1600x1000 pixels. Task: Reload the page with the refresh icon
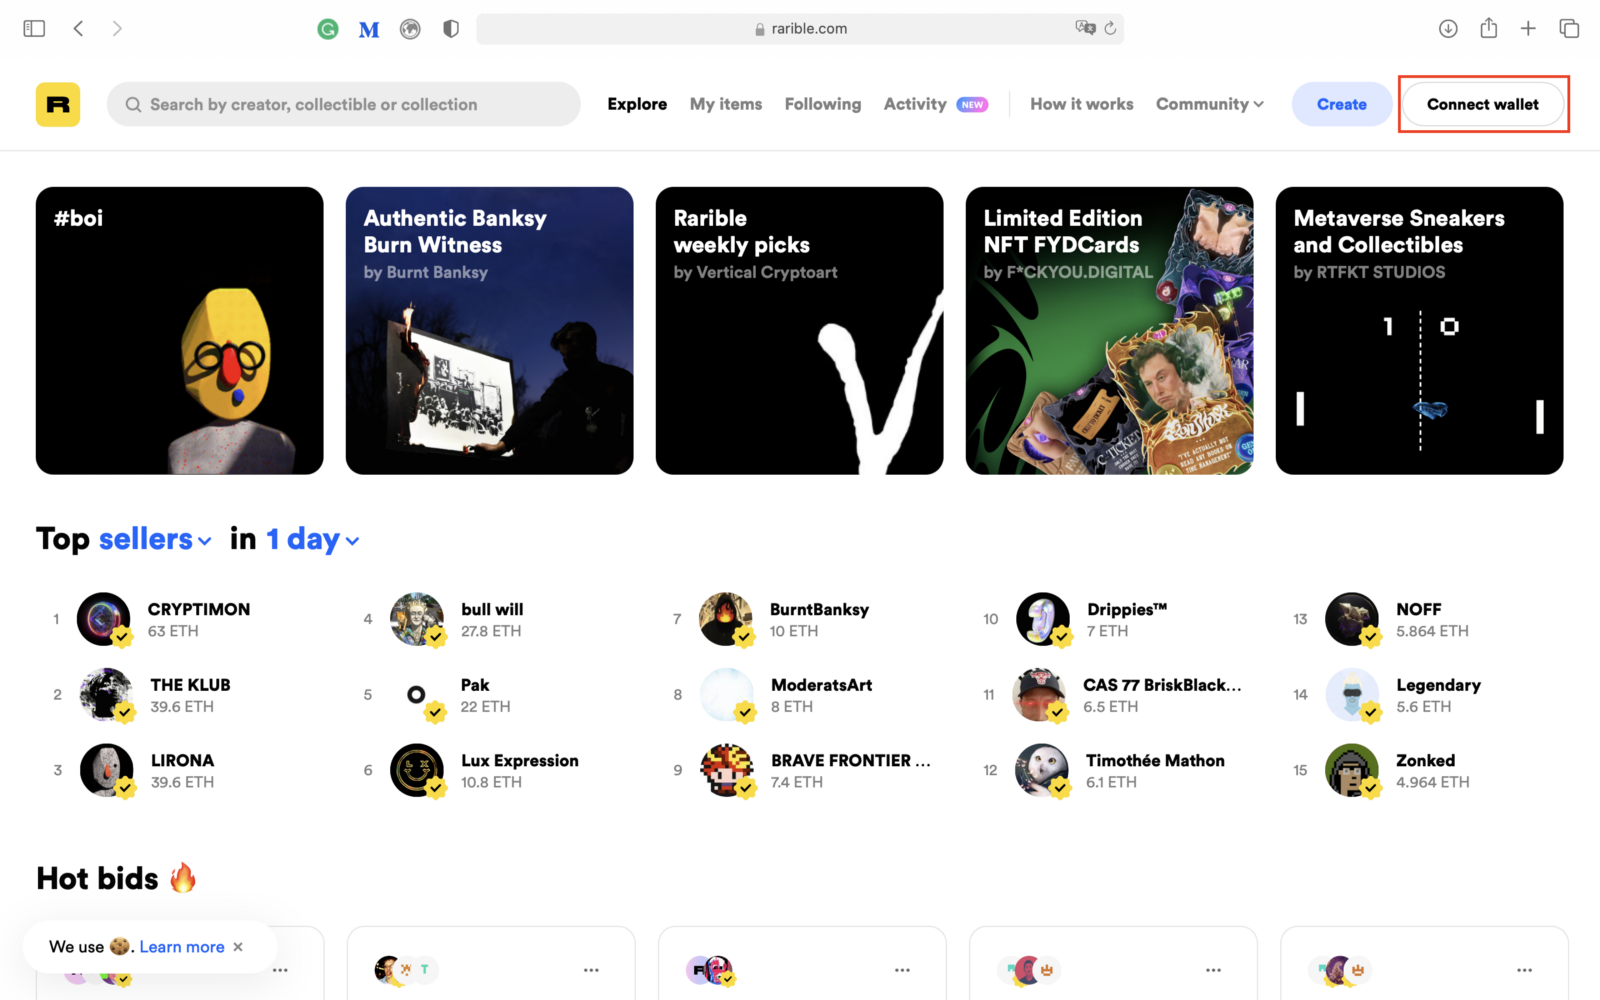(x=1110, y=28)
